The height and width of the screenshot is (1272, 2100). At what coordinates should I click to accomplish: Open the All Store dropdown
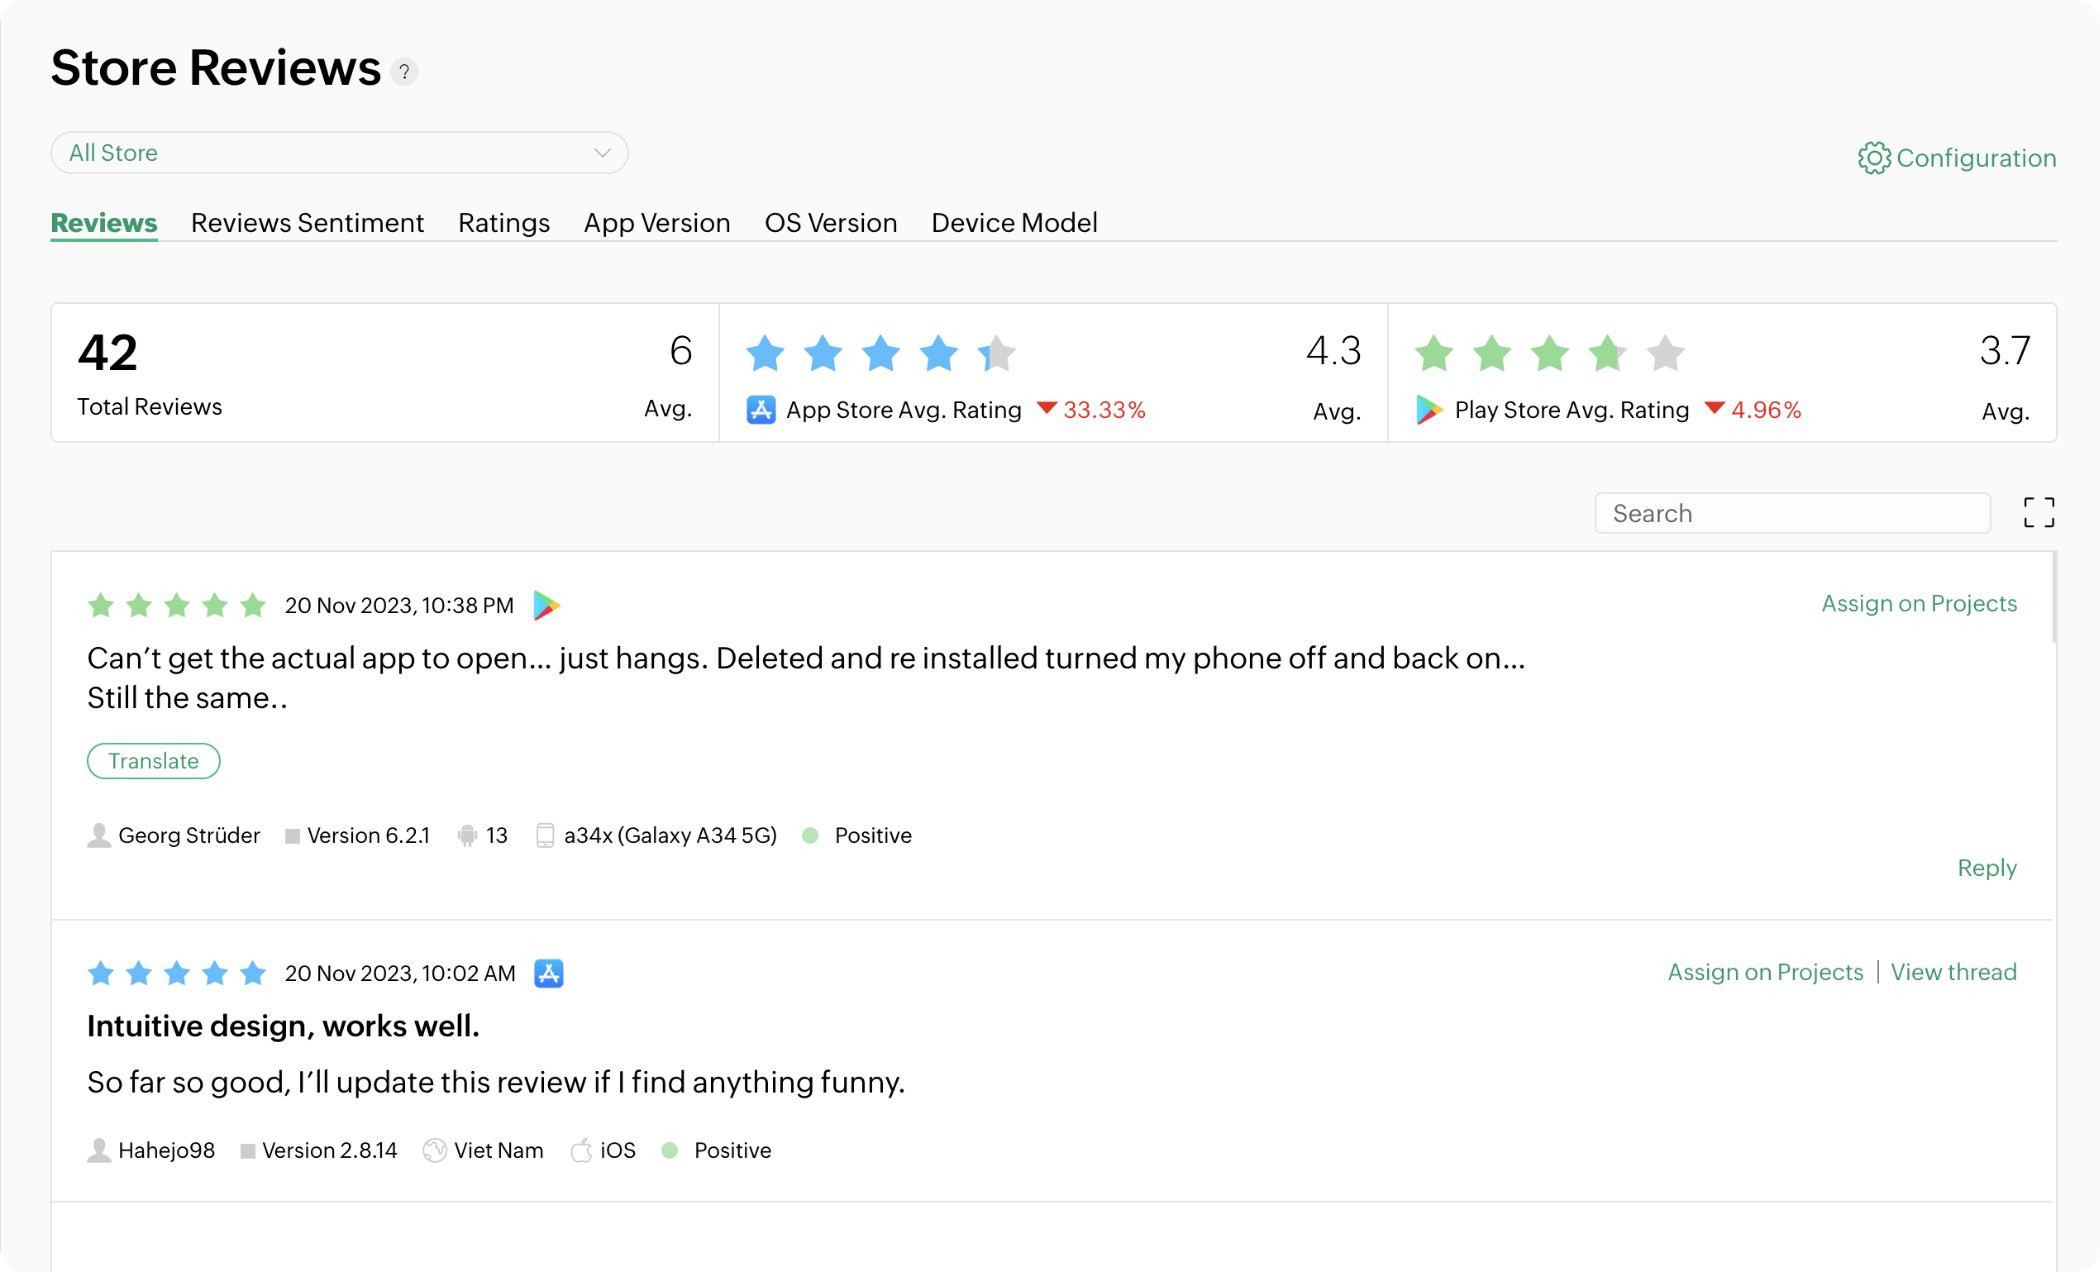tap(339, 152)
